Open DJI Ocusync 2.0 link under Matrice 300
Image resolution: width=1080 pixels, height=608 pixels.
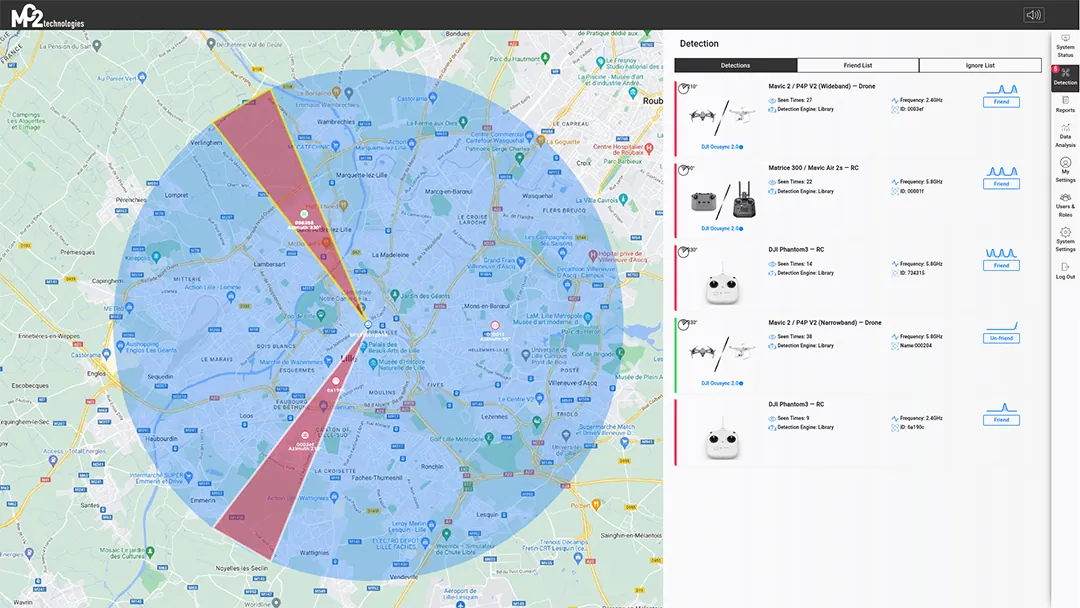click(x=721, y=229)
